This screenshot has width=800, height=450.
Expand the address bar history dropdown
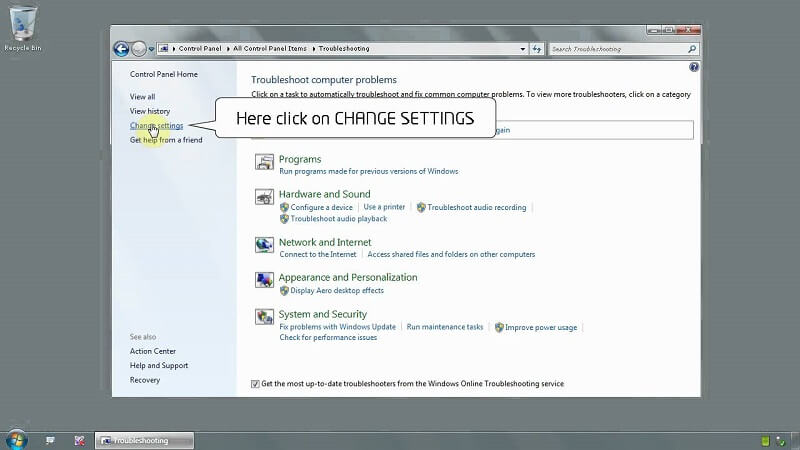pyautogui.click(x=522, y=49)
